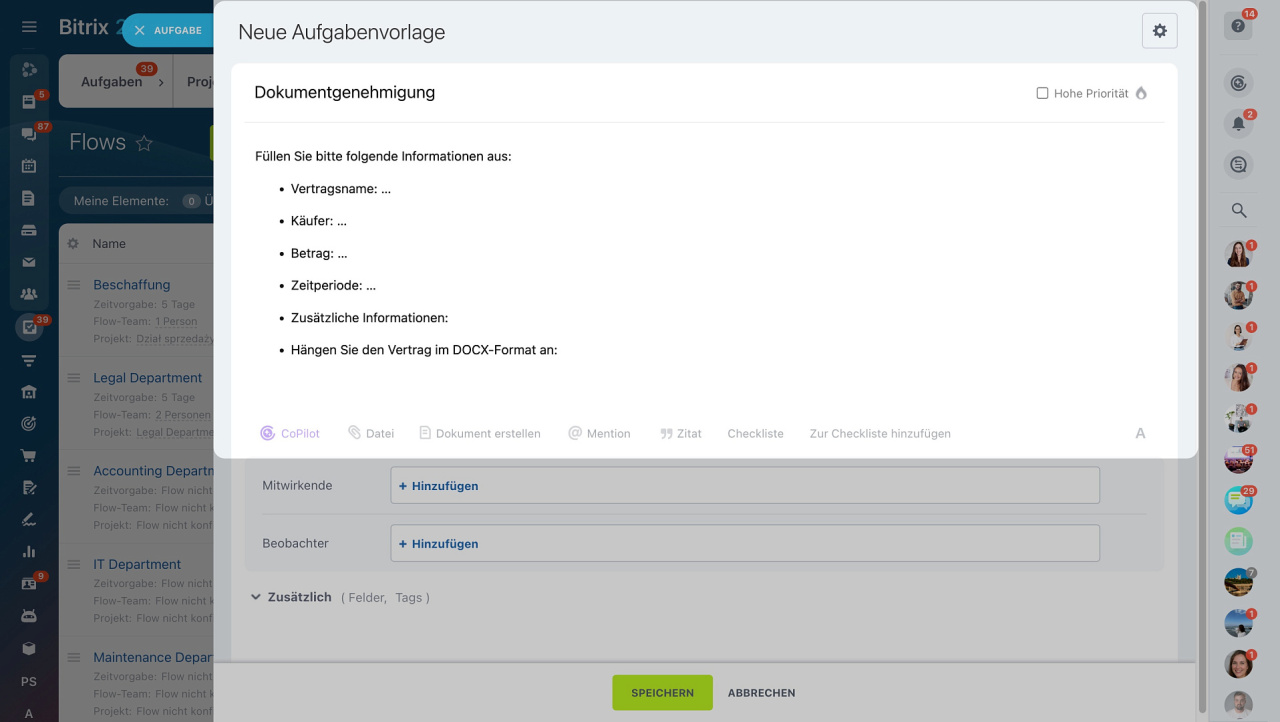1280x722 pixels.
Task: Open the hamburger main menu
Action: [29, 27]
